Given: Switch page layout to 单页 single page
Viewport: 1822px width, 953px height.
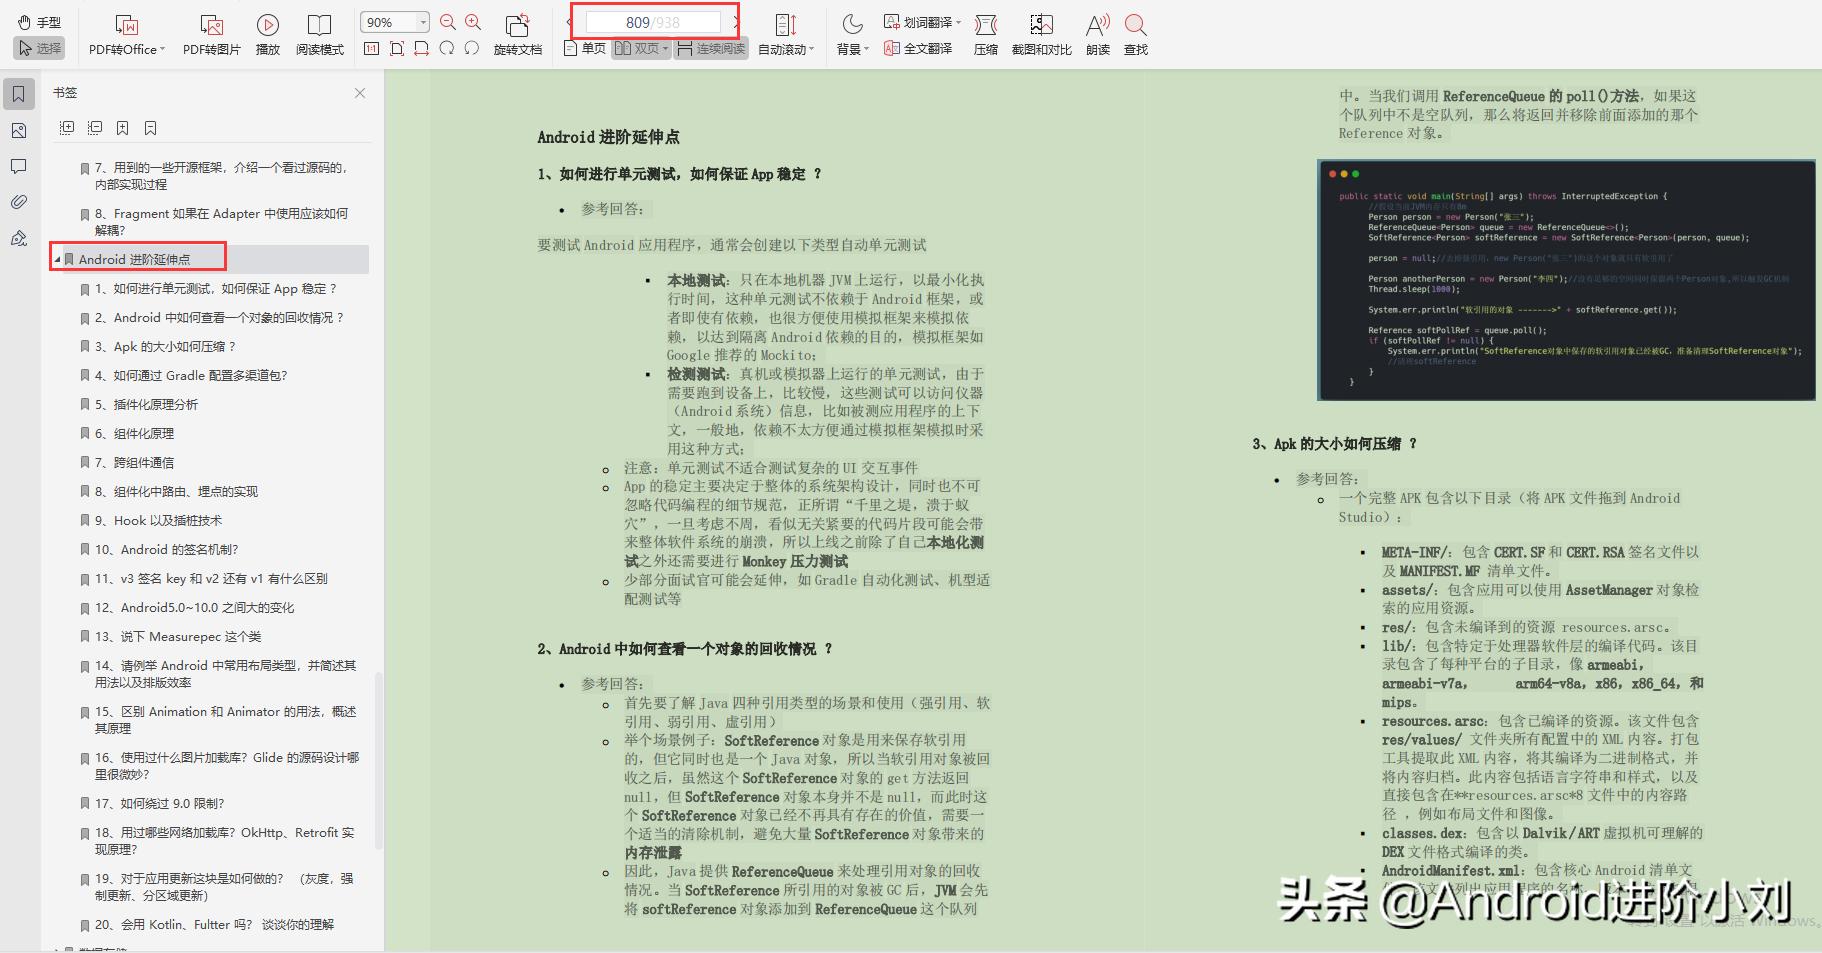Looking at the screenshot, I should tap(589, 47).
